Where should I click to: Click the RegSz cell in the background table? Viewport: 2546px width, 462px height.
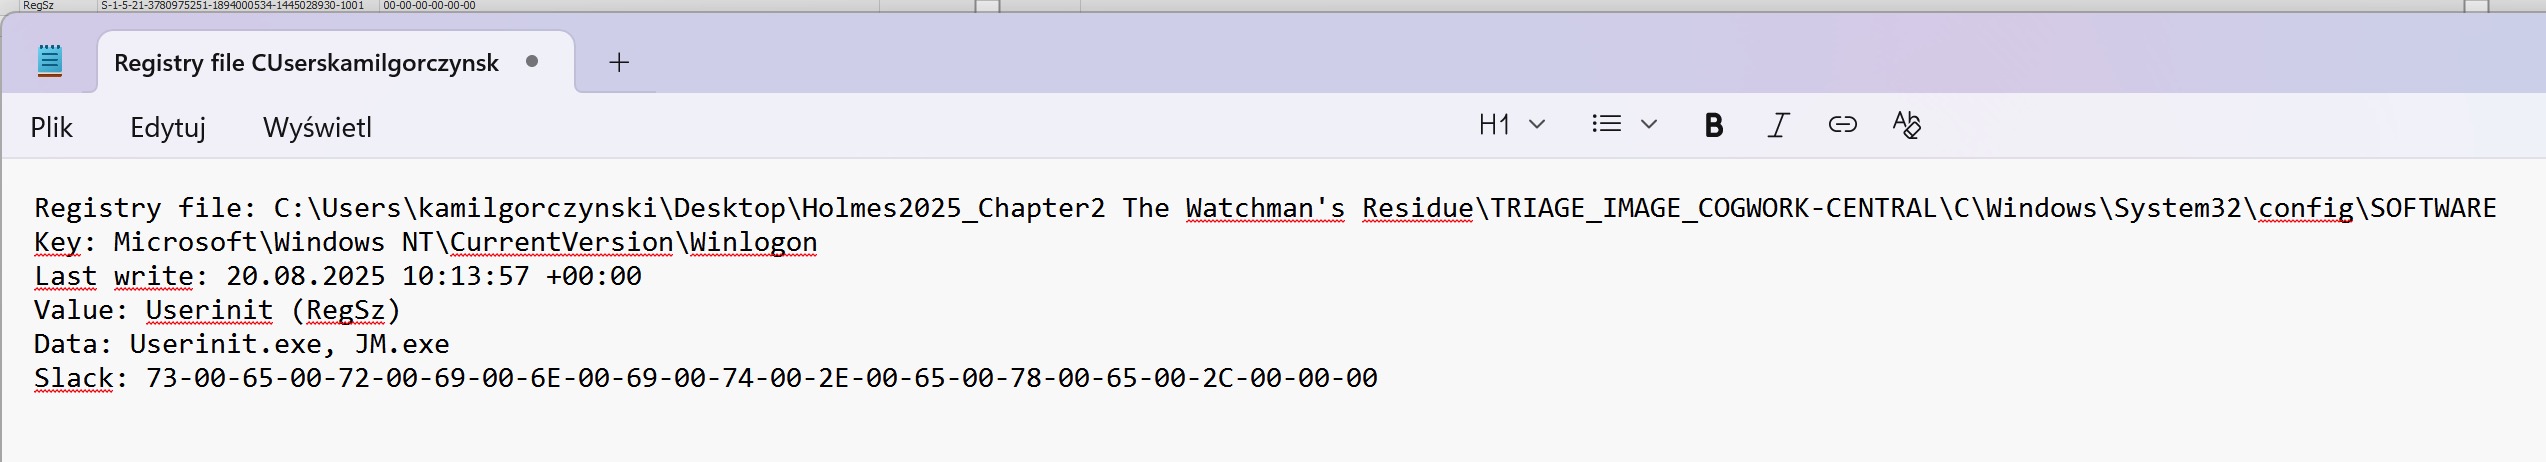tap(38, 5)
